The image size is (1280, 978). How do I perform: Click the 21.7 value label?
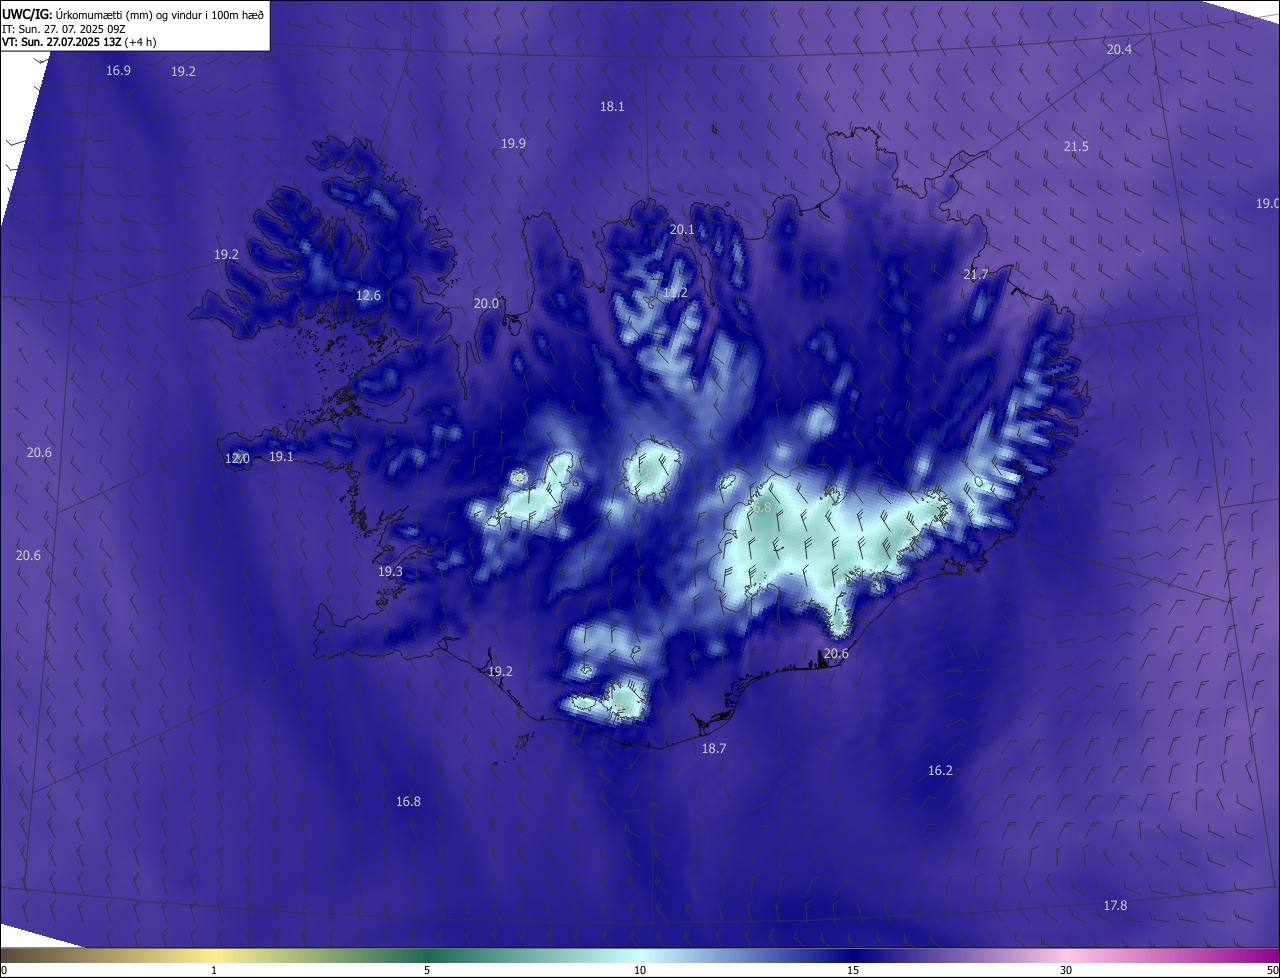coord(975,274)
